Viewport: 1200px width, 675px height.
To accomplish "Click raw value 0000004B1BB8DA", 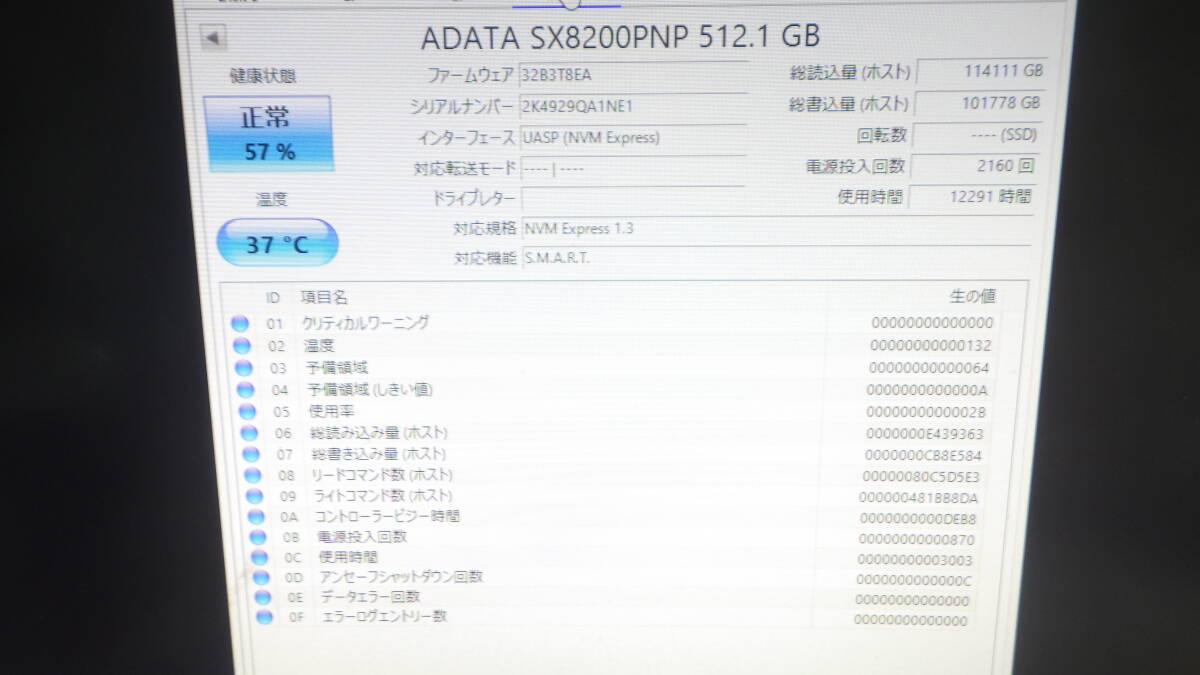I will pyautogui.click(x=919, y=498).
